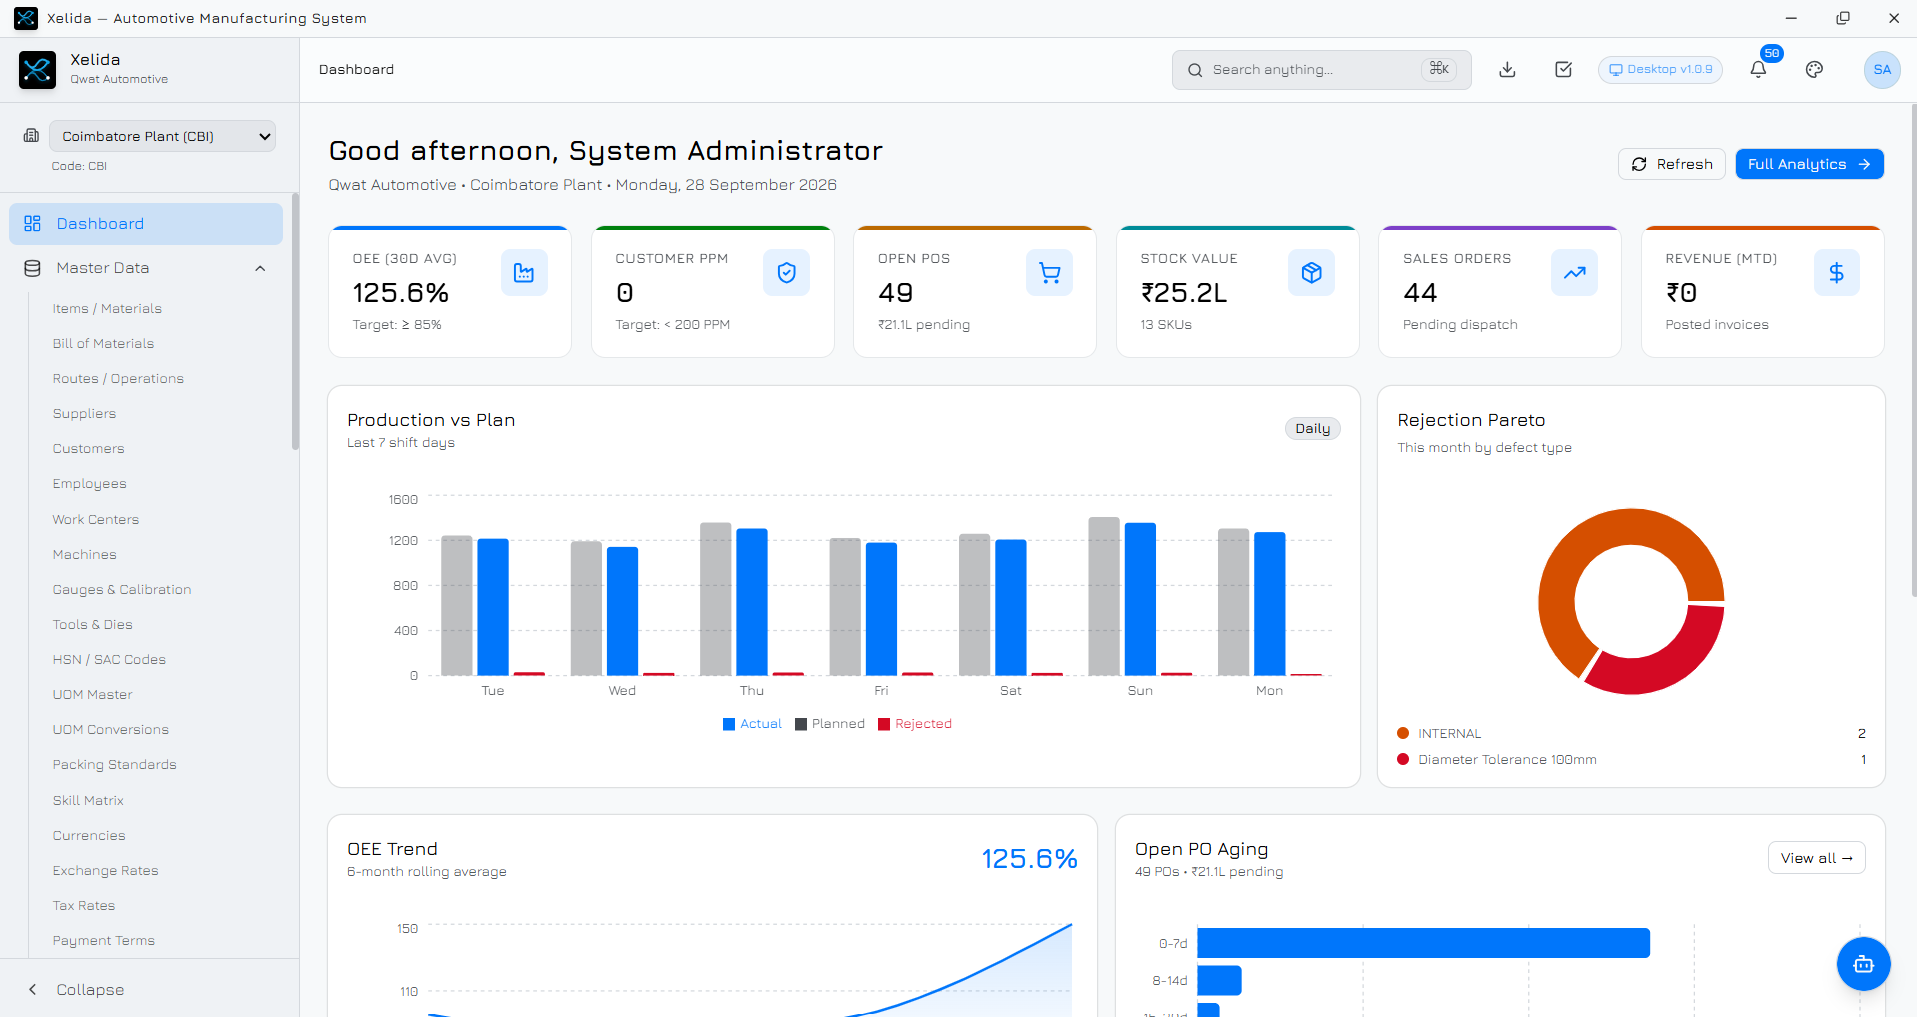This screenshot has width=1917, height=1017.
Task: Click the Revenue dollar sign icon
Action: [x=1837, y=273]
